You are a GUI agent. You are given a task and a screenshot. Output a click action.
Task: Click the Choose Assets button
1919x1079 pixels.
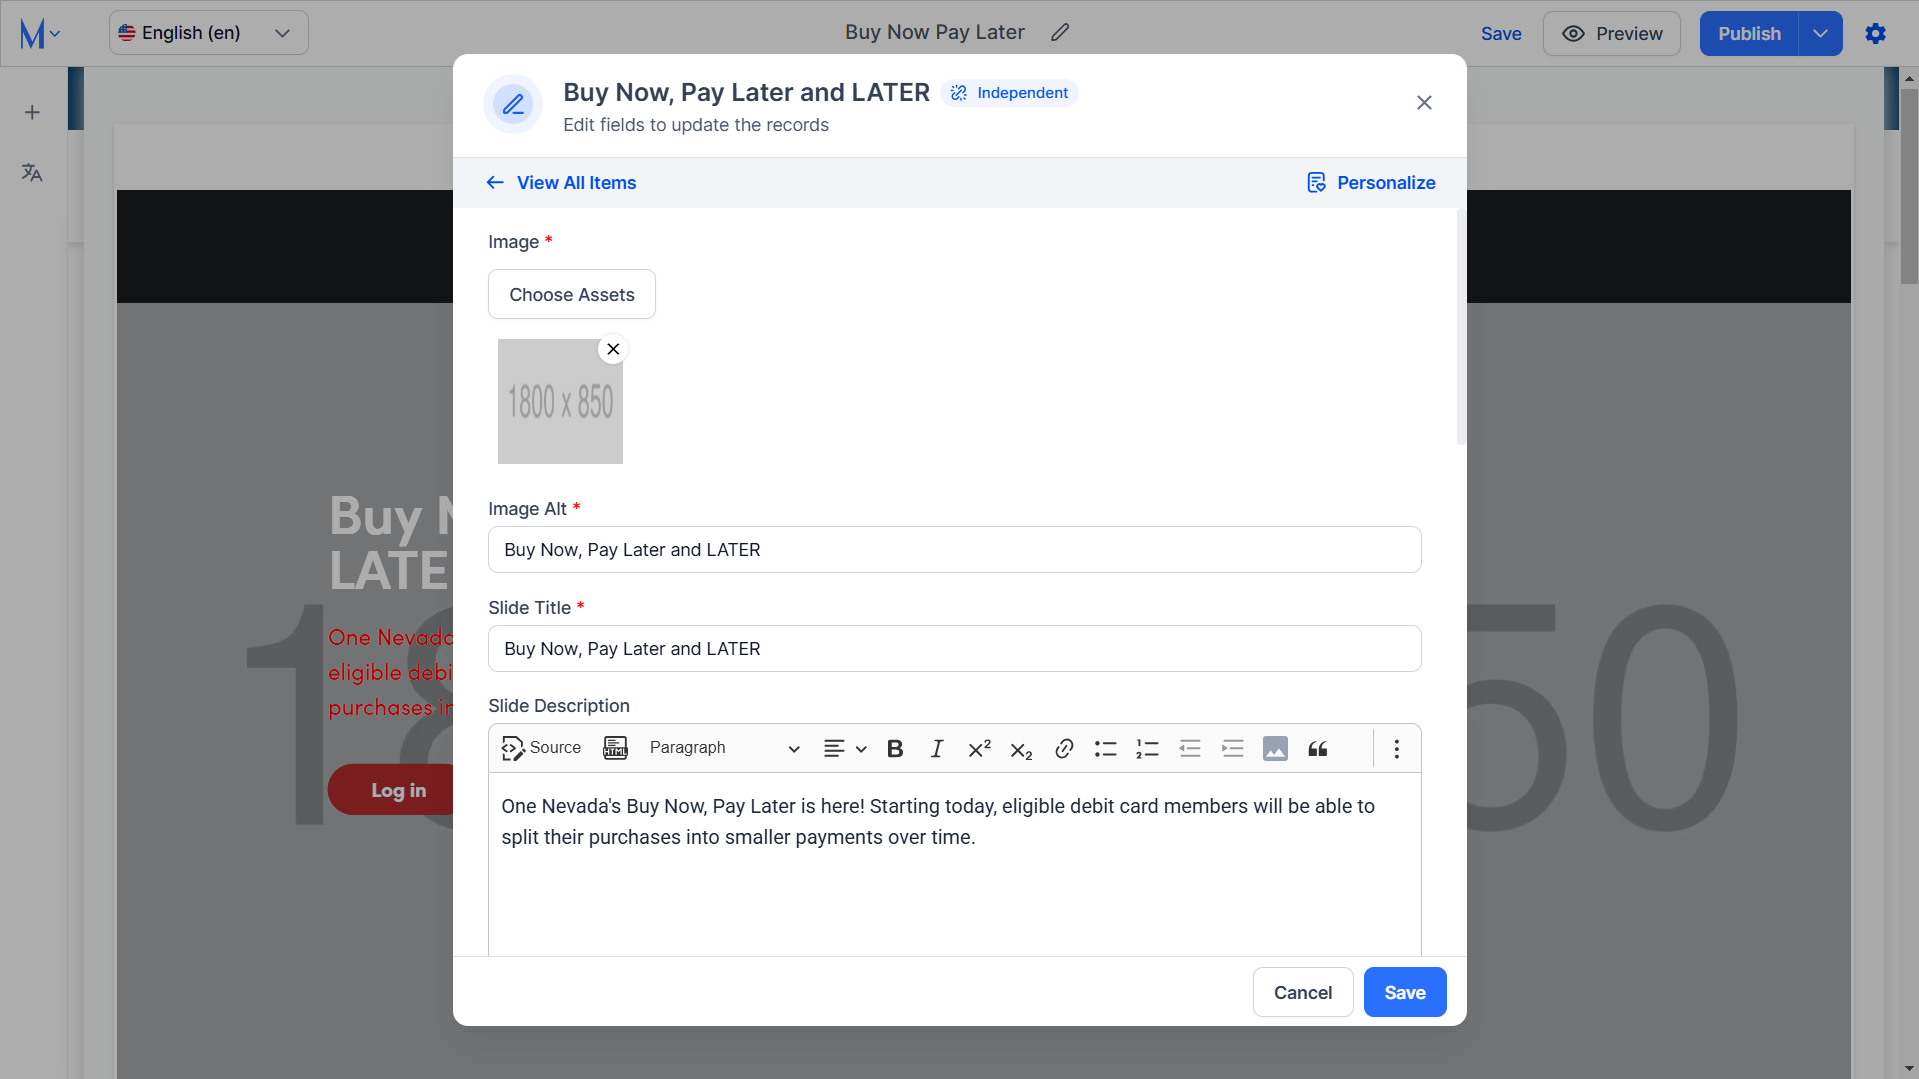click(x=572, y=294)
